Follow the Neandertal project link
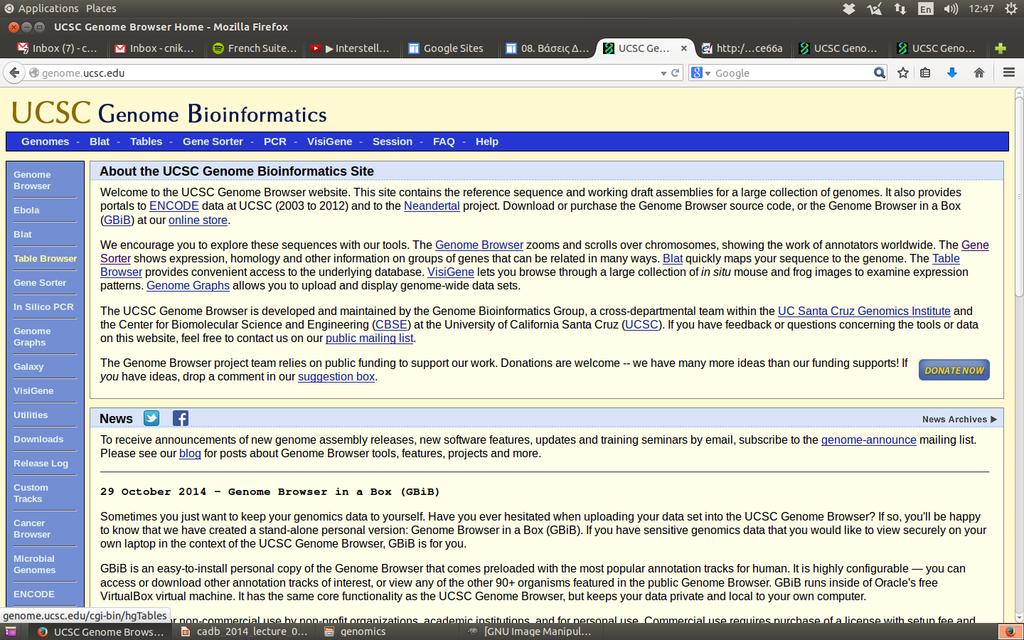Viewport: 1024px width, 640px height. point(432,206)
